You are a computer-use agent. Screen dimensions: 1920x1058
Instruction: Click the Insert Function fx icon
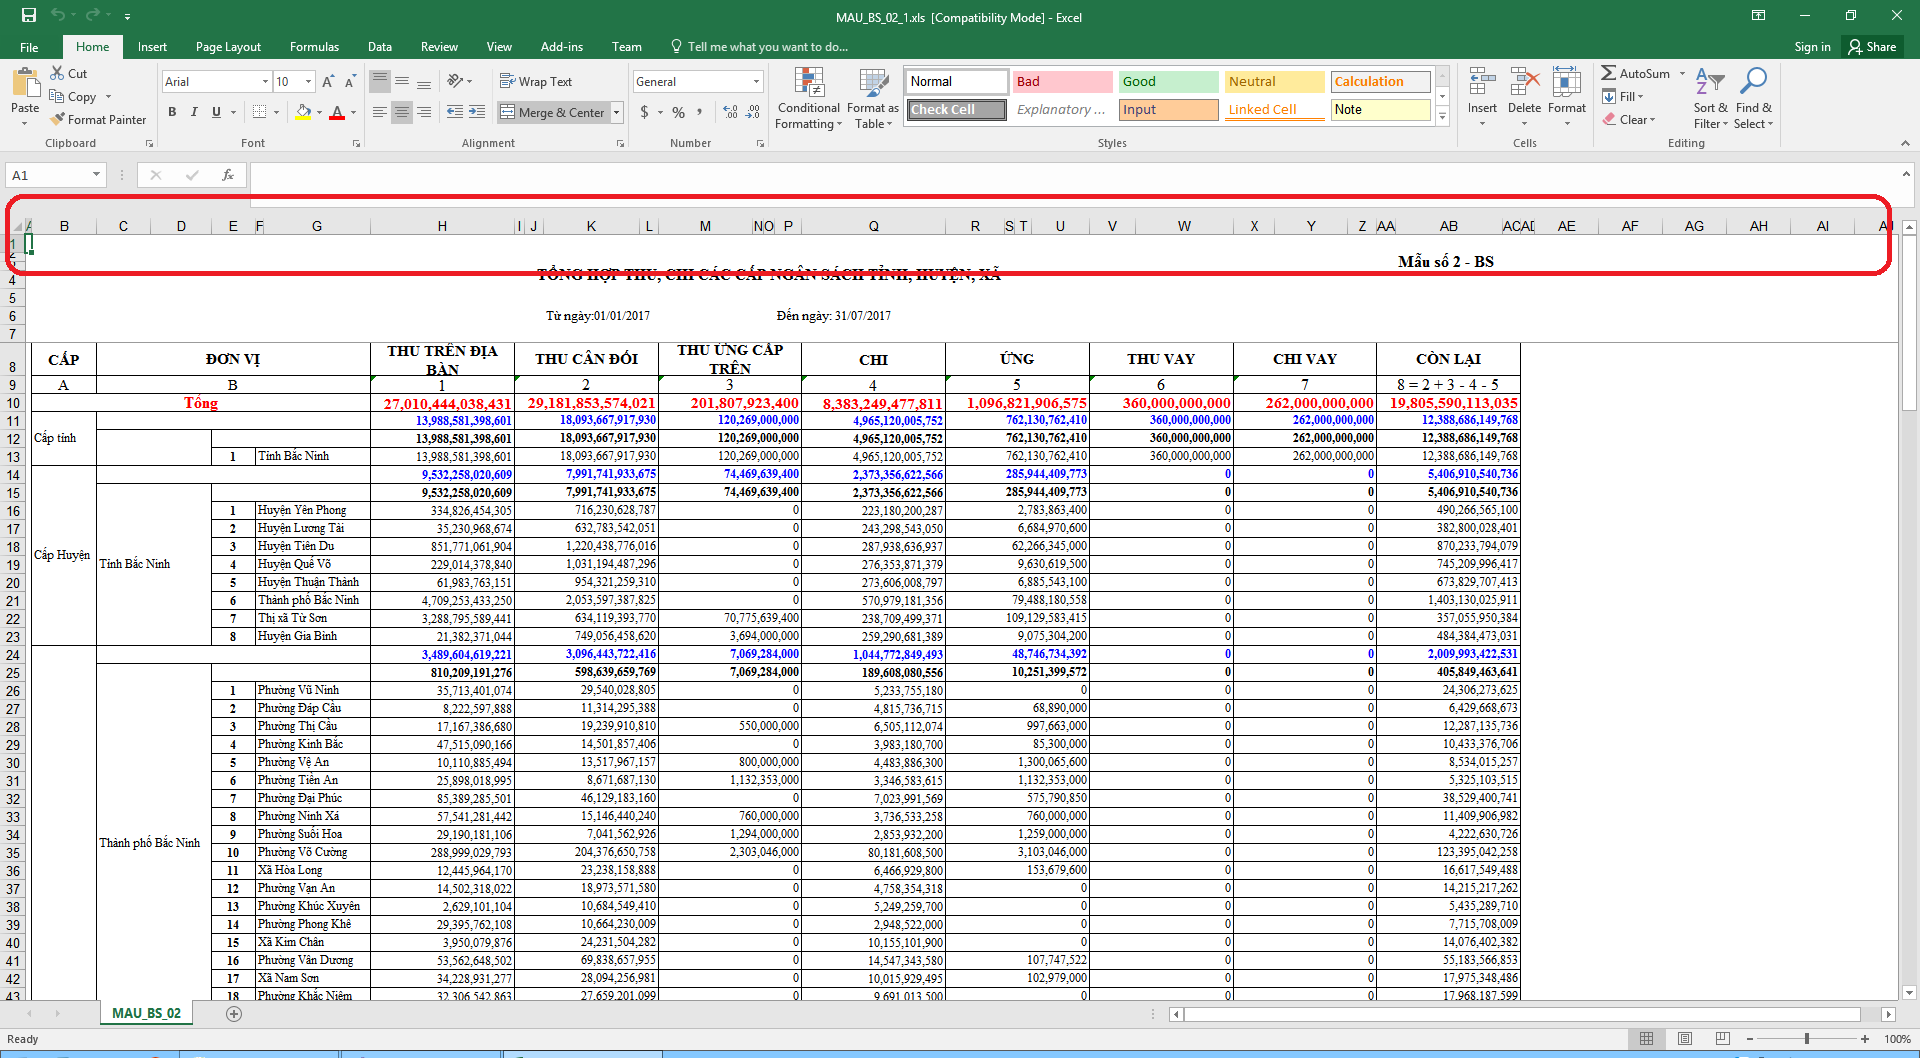[x=228, y=175]
